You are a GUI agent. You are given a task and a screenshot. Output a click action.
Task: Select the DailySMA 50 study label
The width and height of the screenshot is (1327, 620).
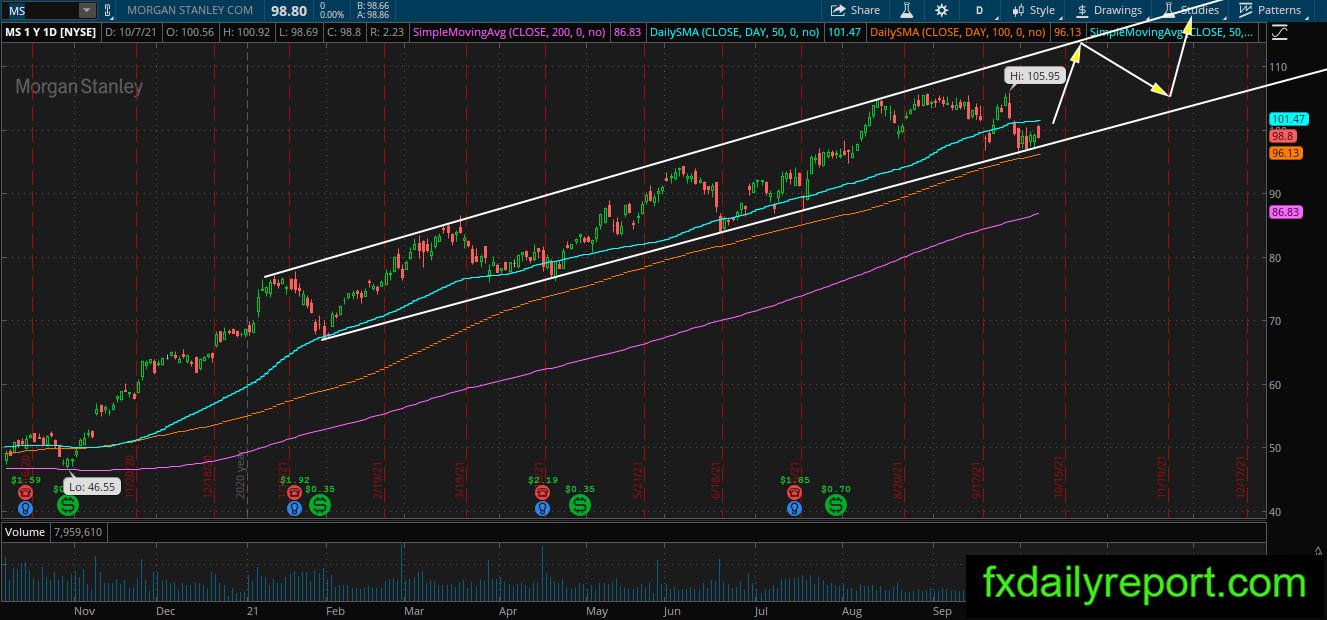734,32
